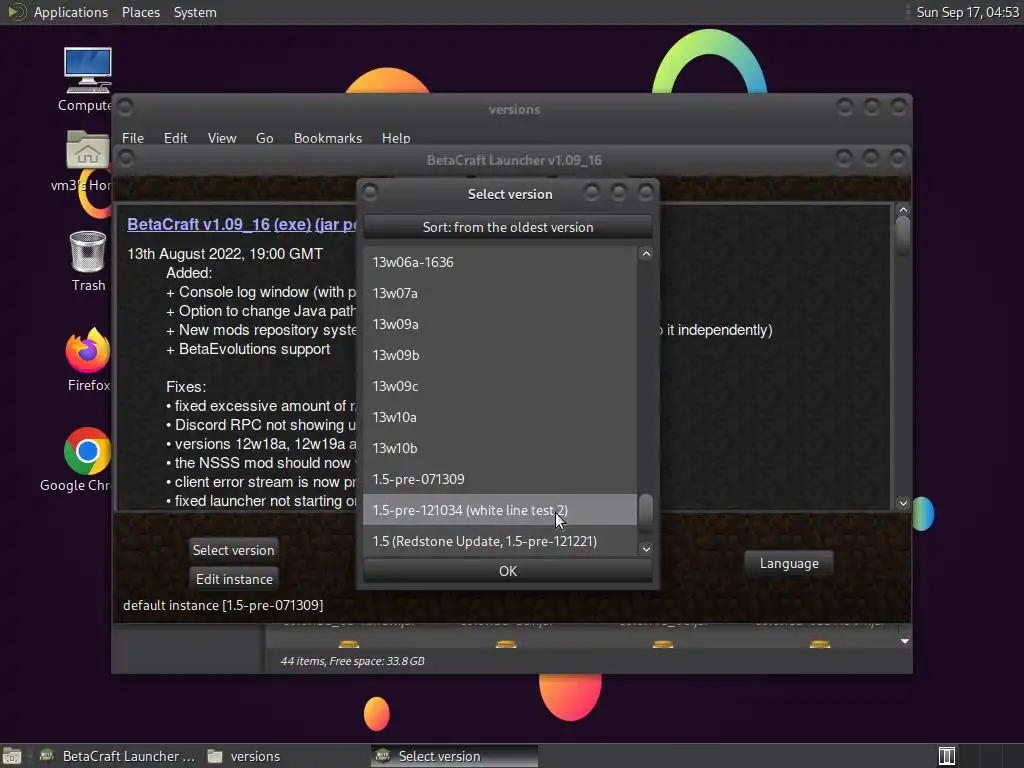
Task: Open the Trash desktop icon
Action: [88, 261]
